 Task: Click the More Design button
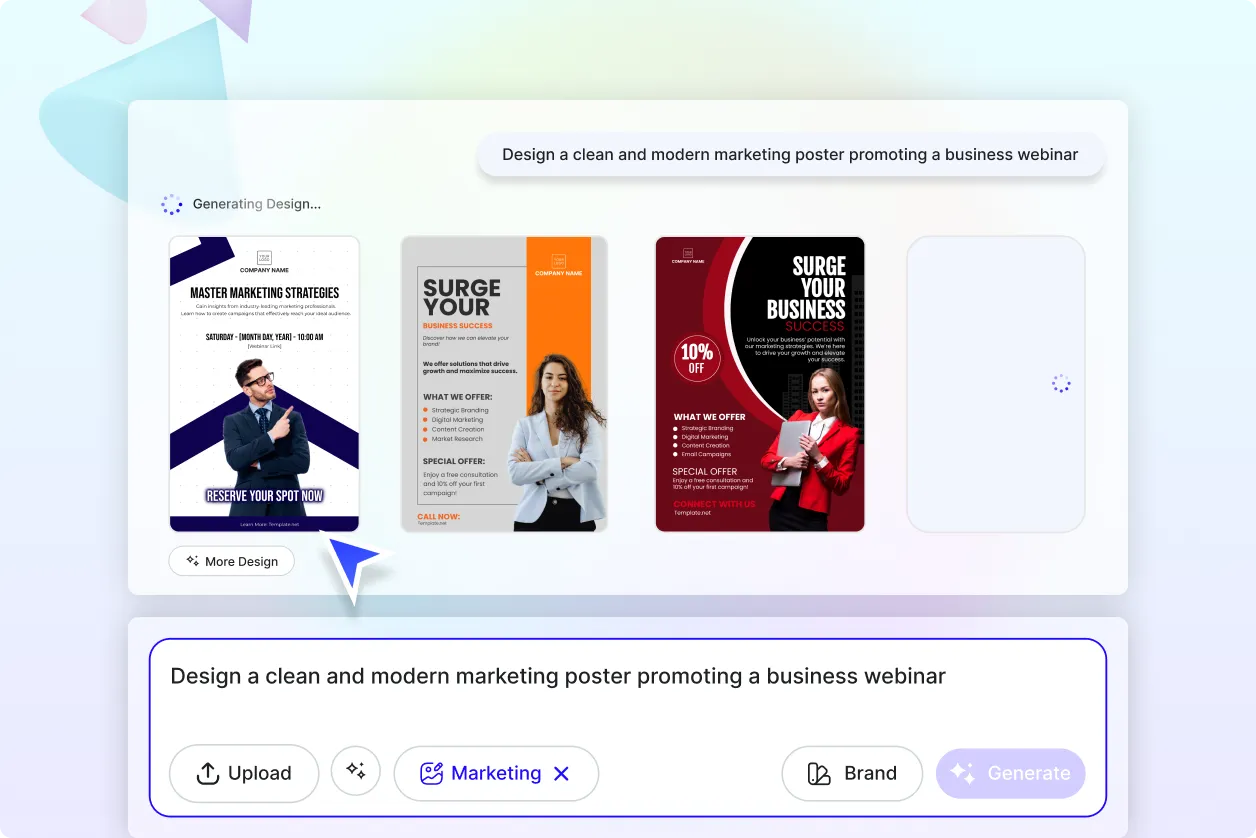point(231,561)
